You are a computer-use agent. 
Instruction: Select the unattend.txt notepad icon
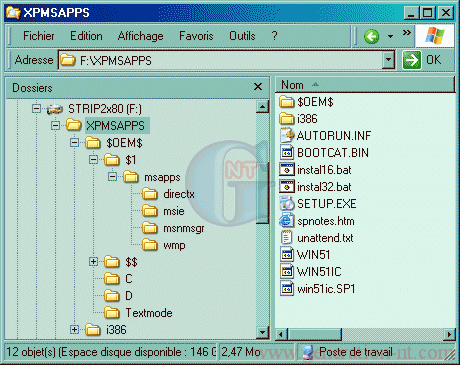(287, 238)
